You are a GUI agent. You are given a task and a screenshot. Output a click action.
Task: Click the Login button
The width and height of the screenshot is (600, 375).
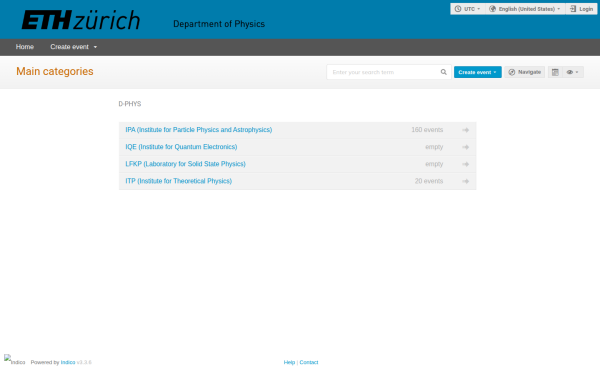tap(581, 9)
